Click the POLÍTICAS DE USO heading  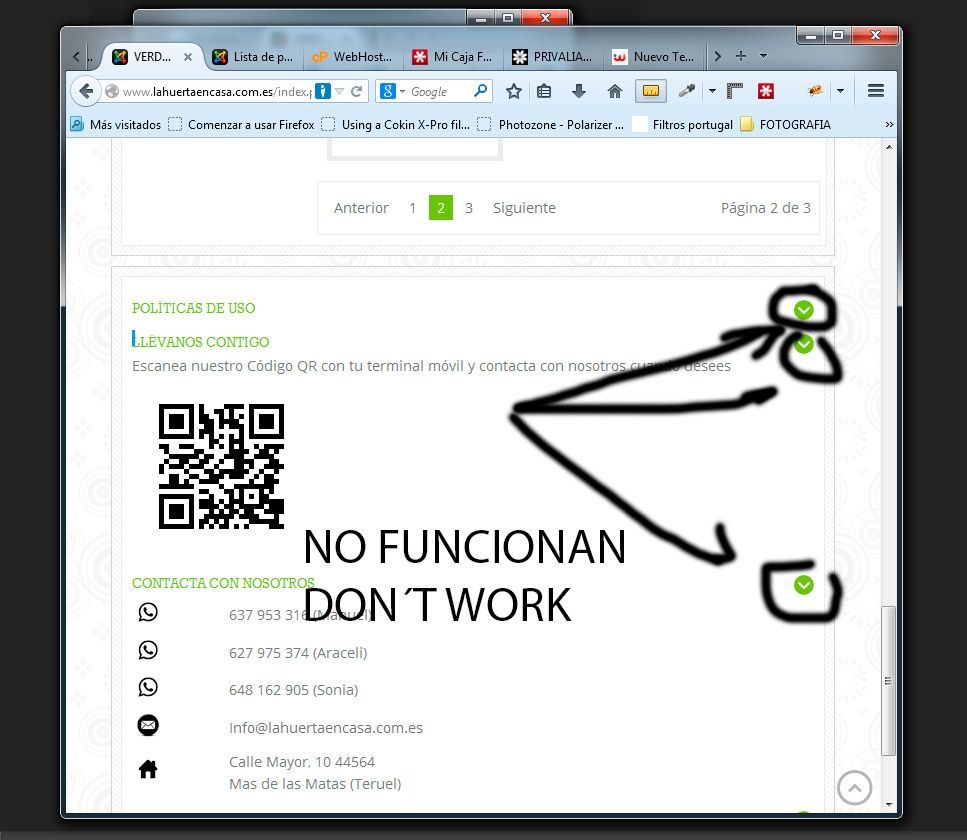[193, 308]
